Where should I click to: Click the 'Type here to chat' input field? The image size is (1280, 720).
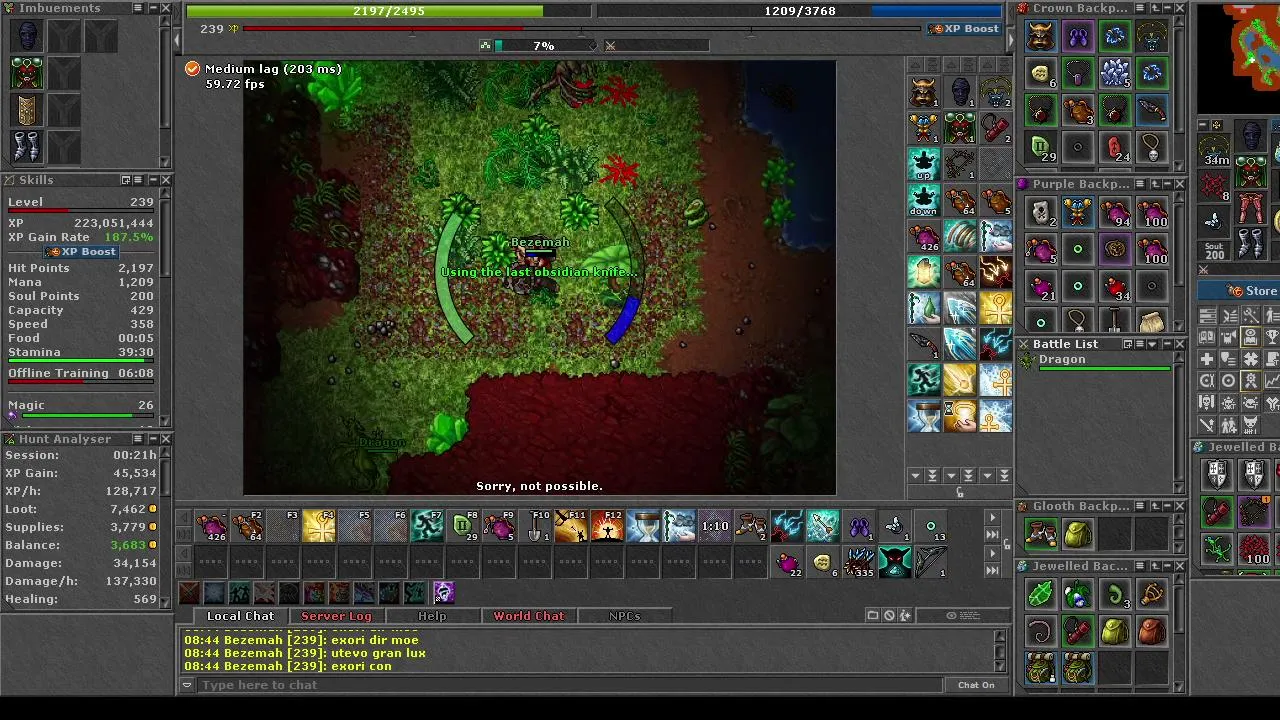click(x=570, y=685)
